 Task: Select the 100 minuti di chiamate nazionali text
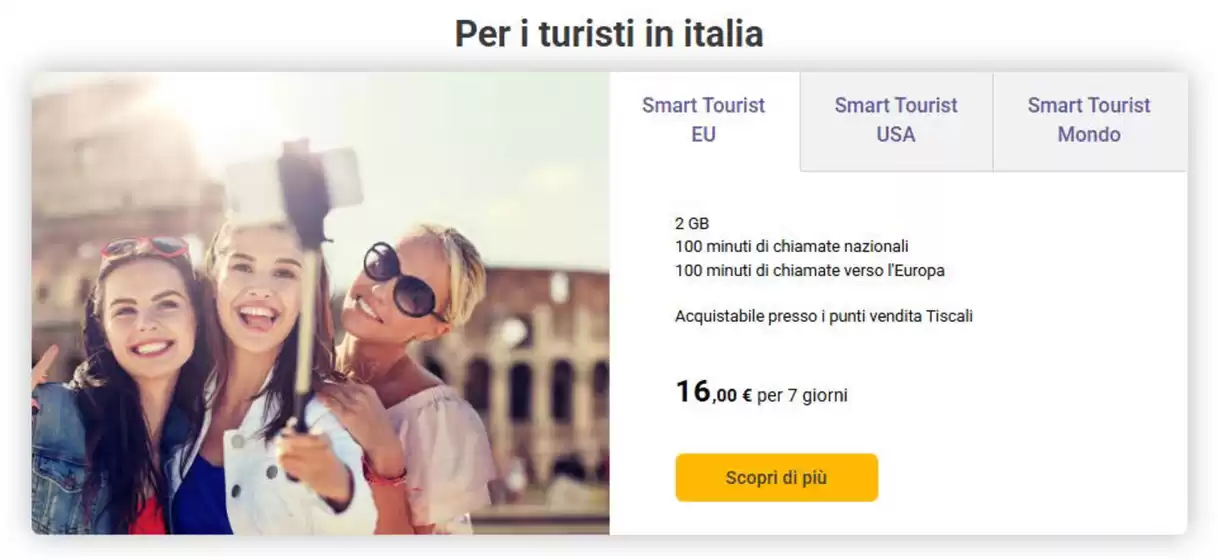pyautogui.click(x=791, y=246)
